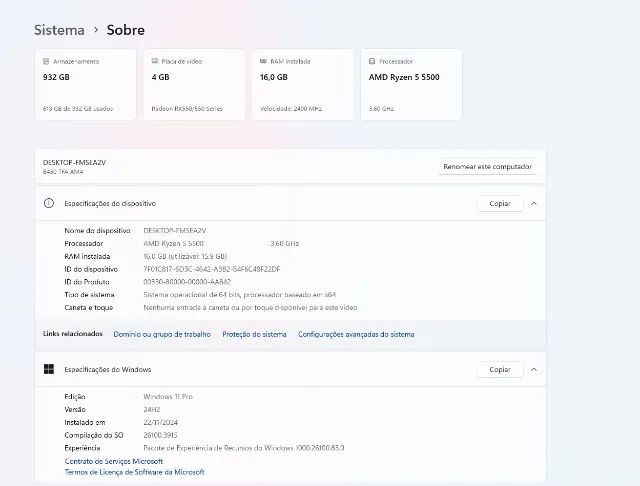Select DESKTOP-FMSEA2V device name value
The width and height of the screenshot is (640, 486).
click(x=175, y=231)
